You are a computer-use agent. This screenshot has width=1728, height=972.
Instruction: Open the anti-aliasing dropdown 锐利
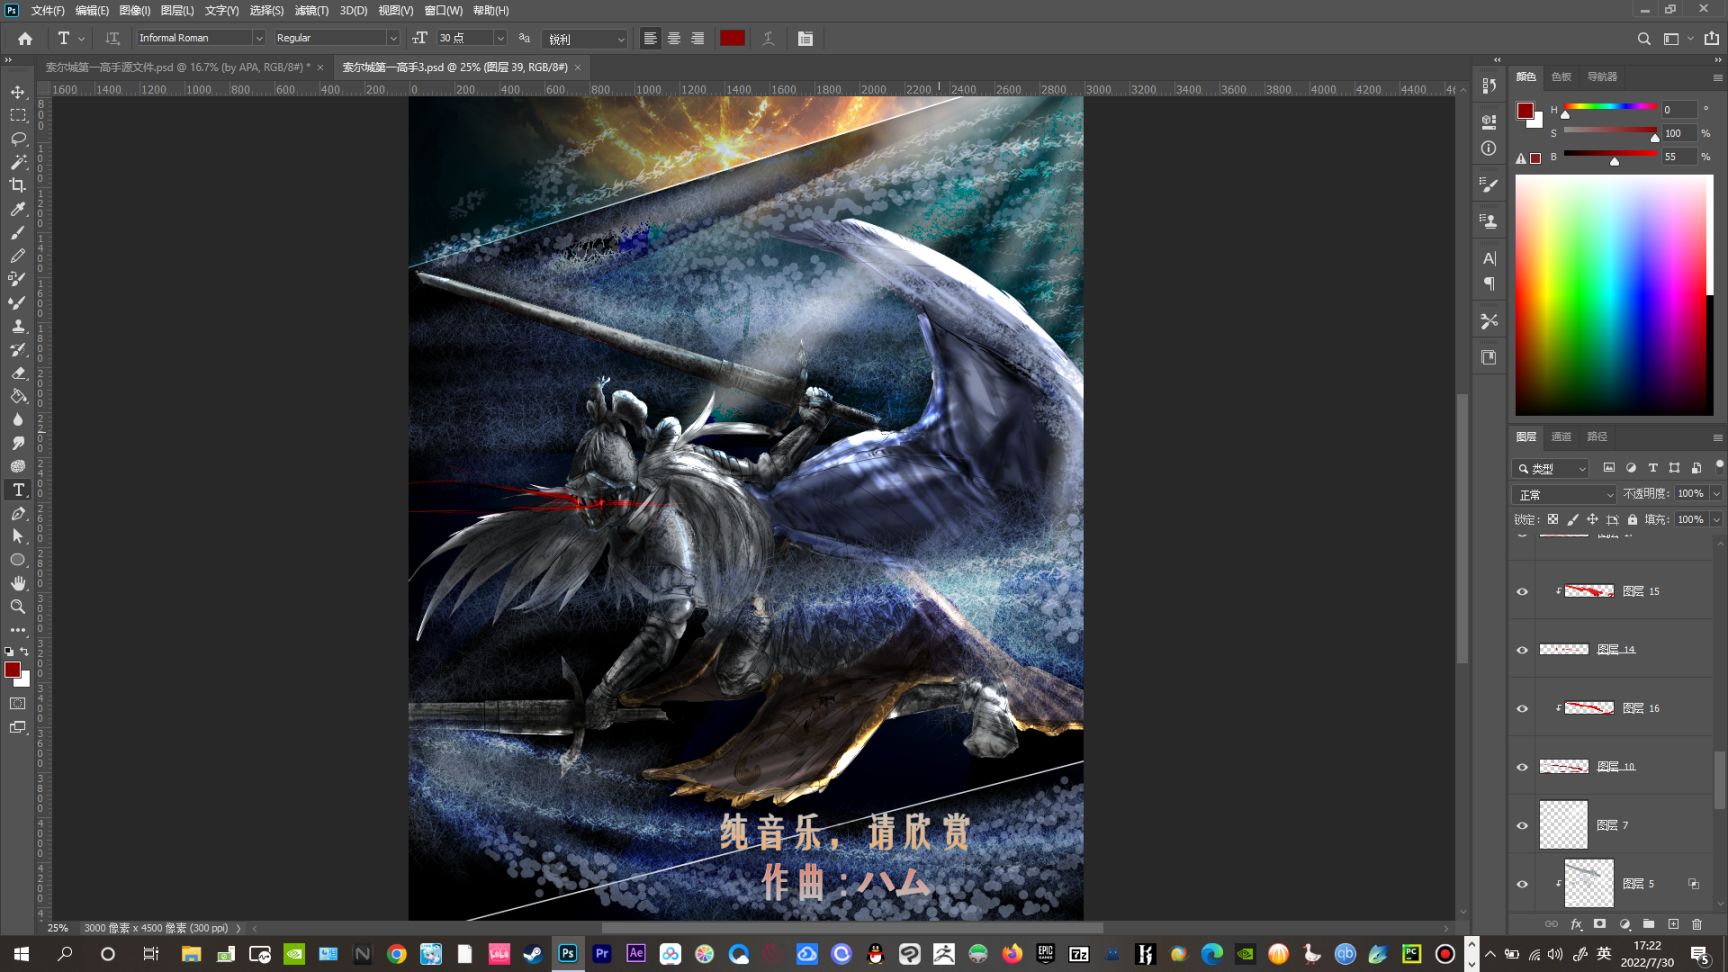(x=585, y=39)
